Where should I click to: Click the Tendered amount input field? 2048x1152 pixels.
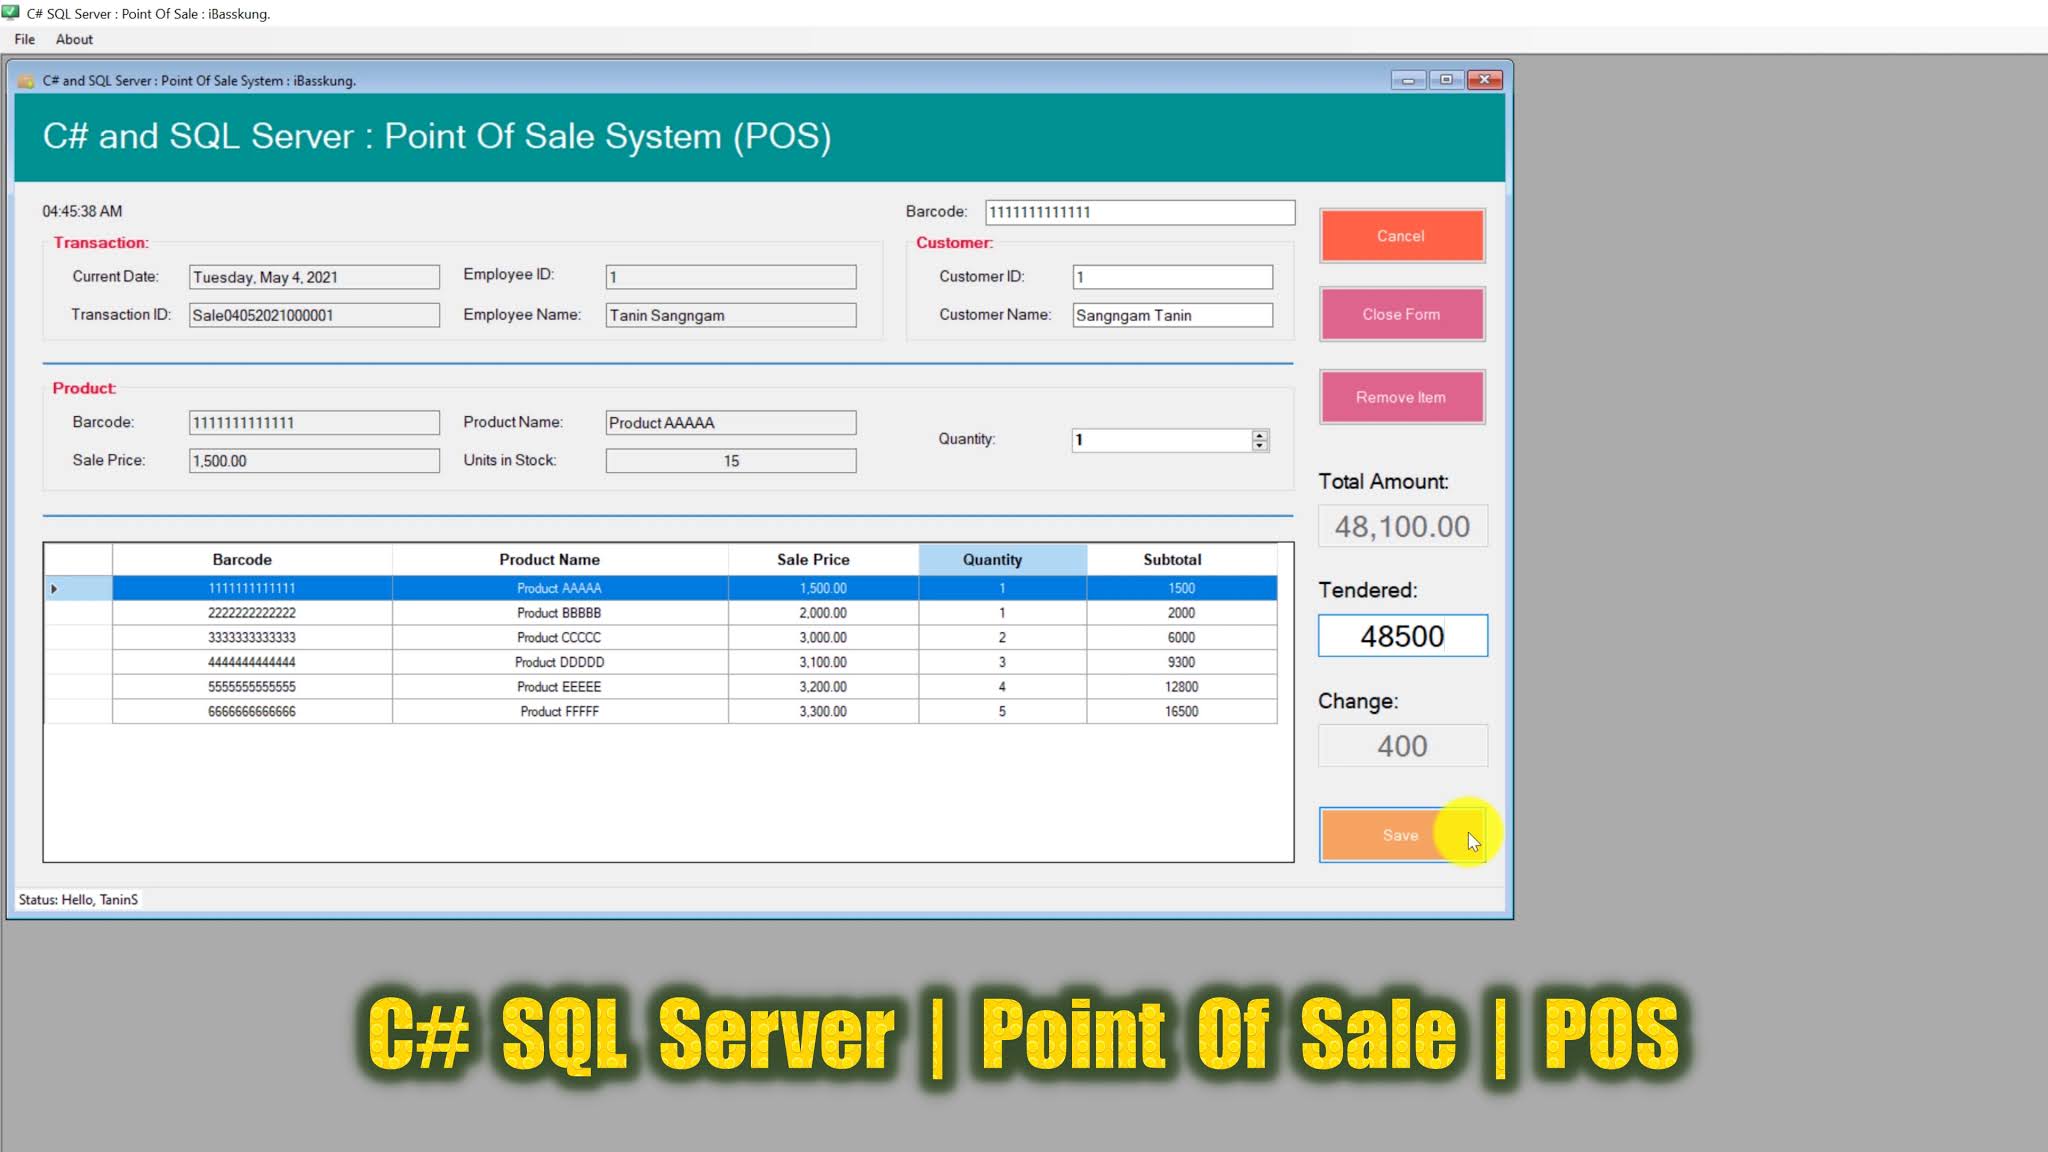pos(1402,636)
